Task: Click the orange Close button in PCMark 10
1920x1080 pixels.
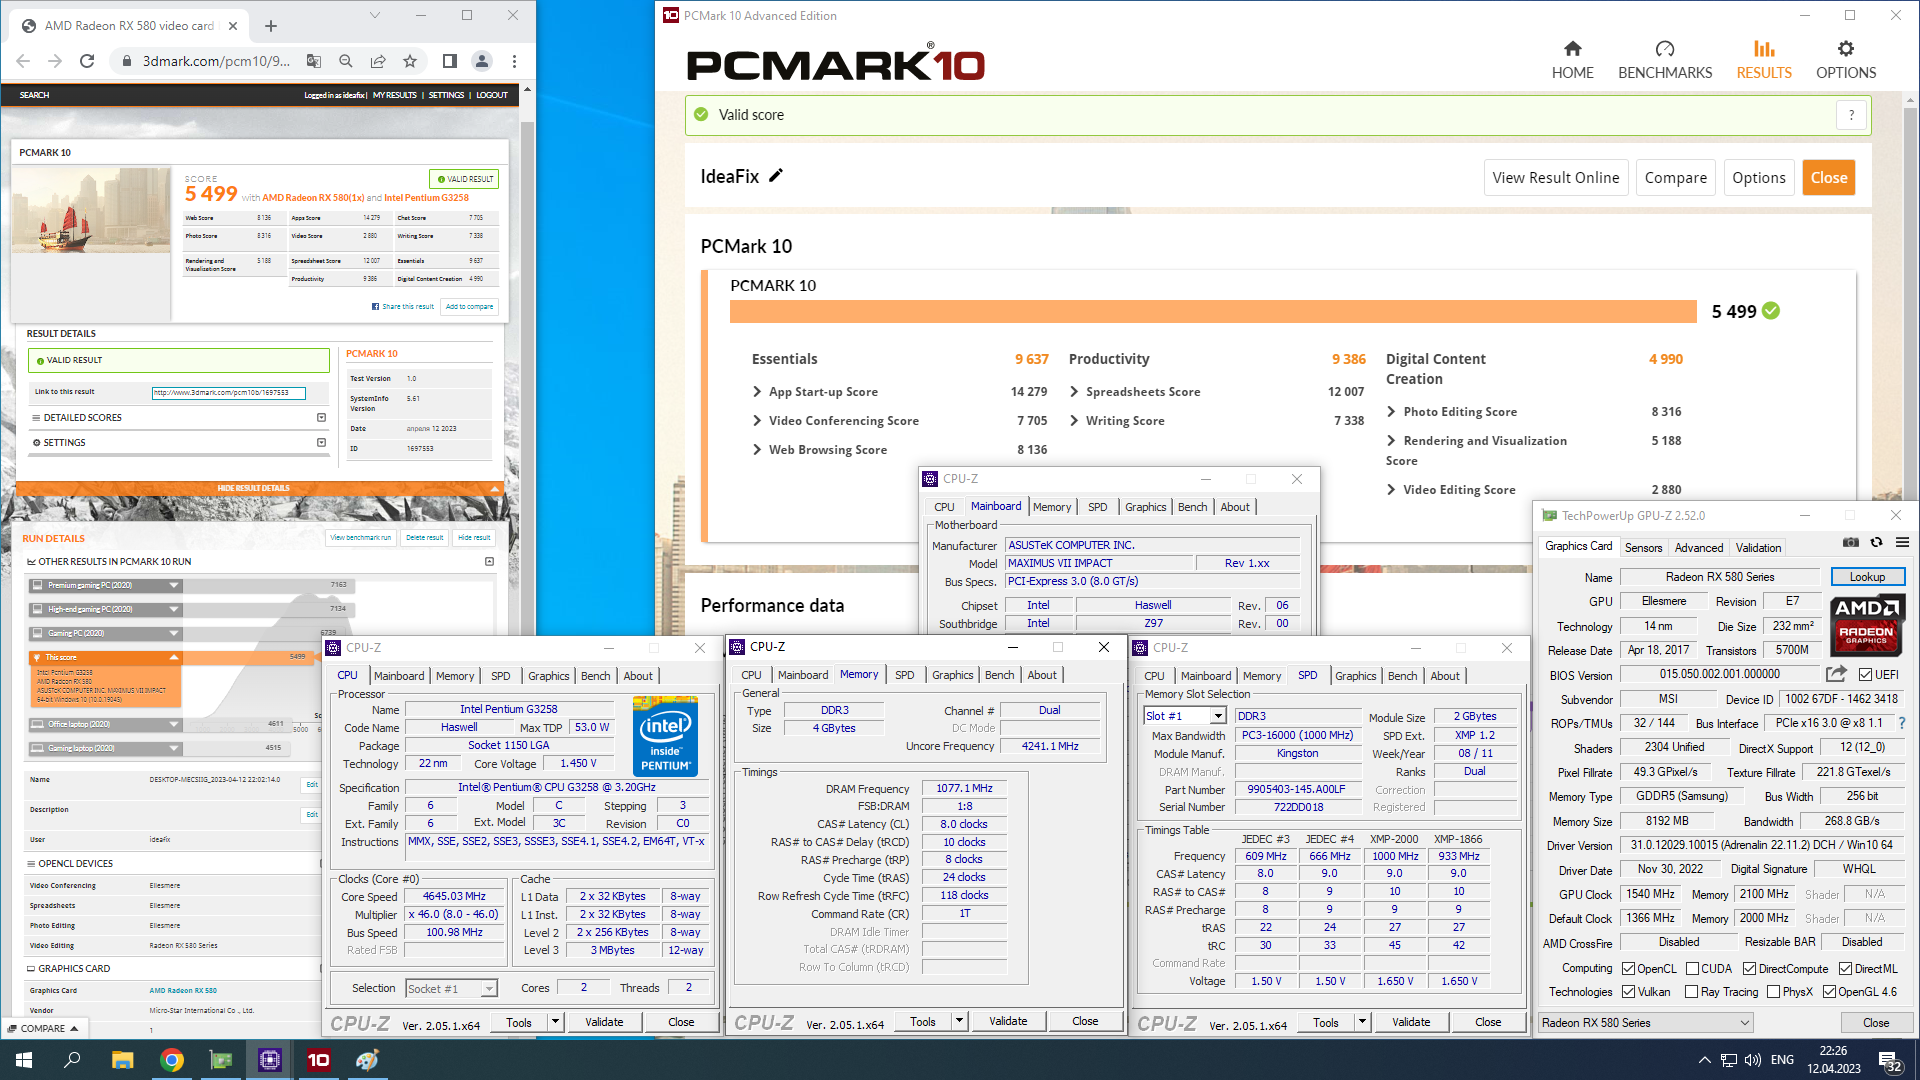Action: coord(1828,178)
